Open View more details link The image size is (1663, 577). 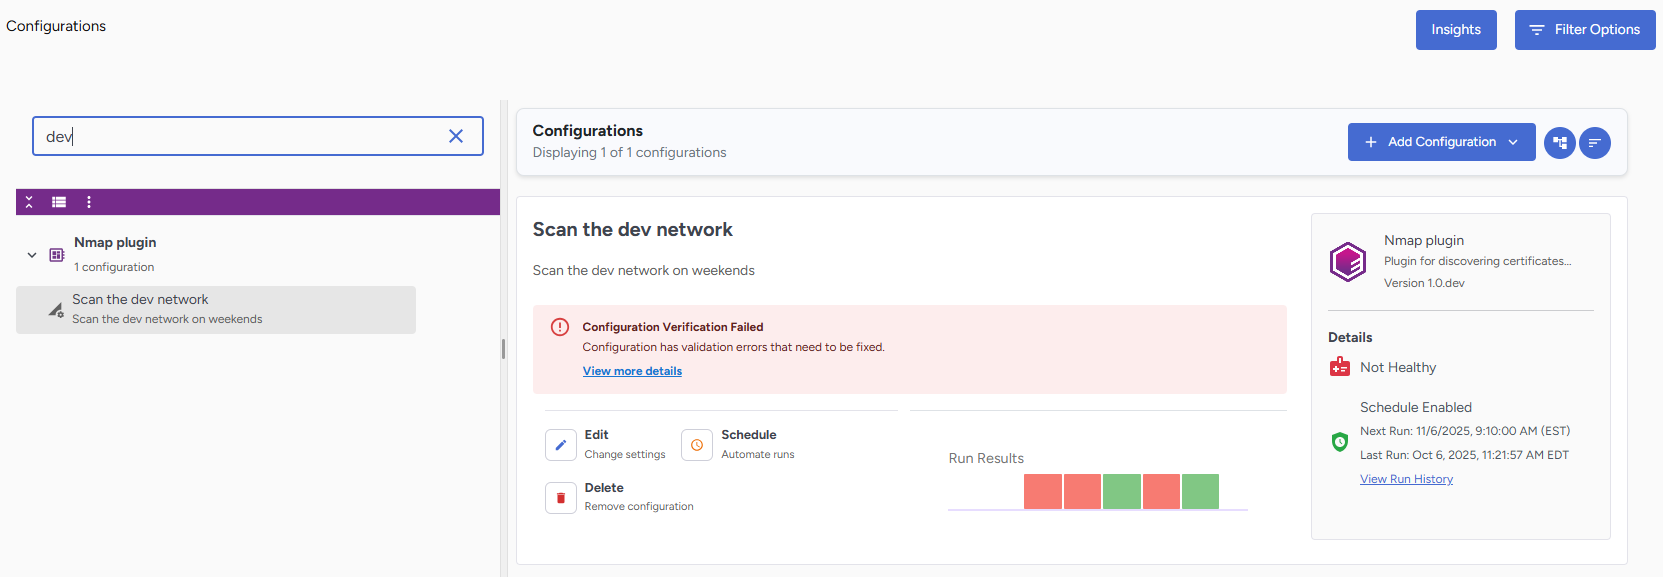632,371
